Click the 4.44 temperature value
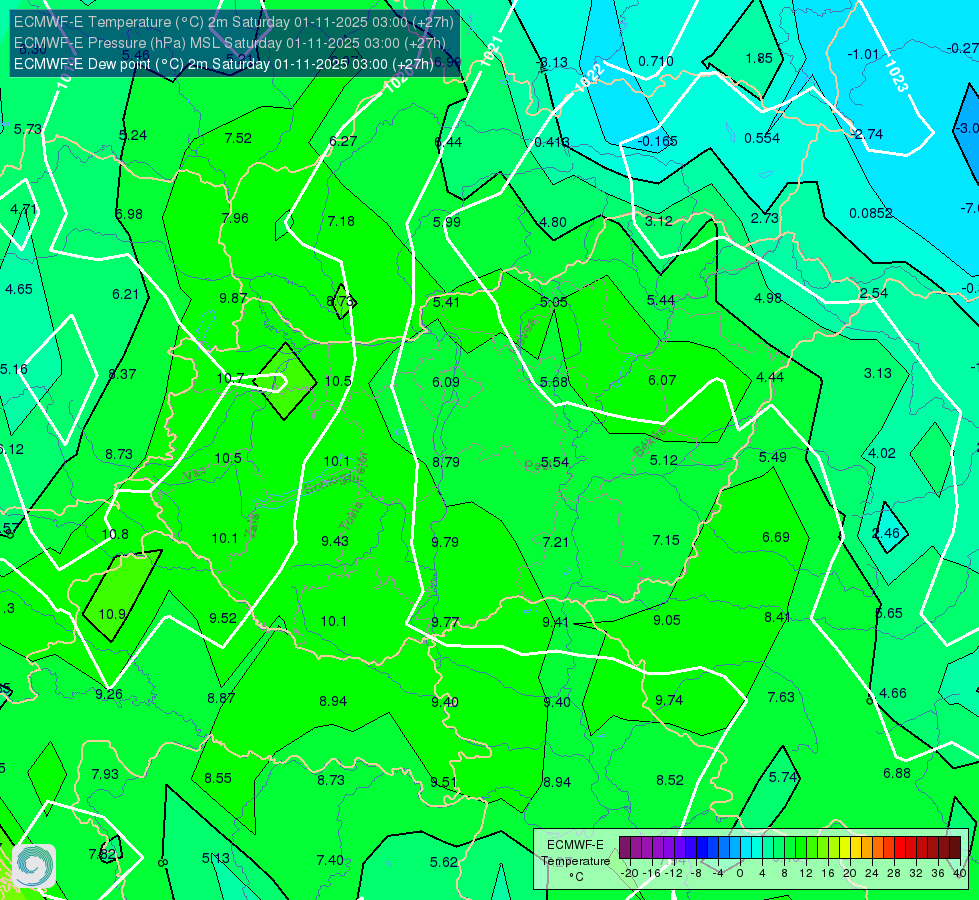The image size is (979, 900). [770, 377]
